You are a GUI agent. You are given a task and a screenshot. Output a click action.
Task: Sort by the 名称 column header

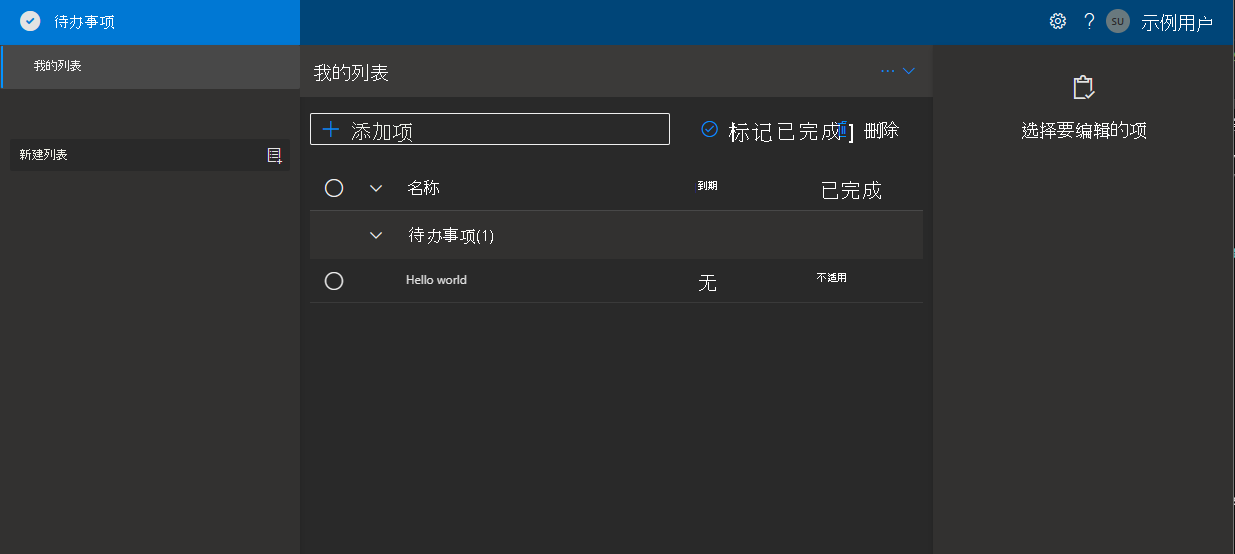423,187
